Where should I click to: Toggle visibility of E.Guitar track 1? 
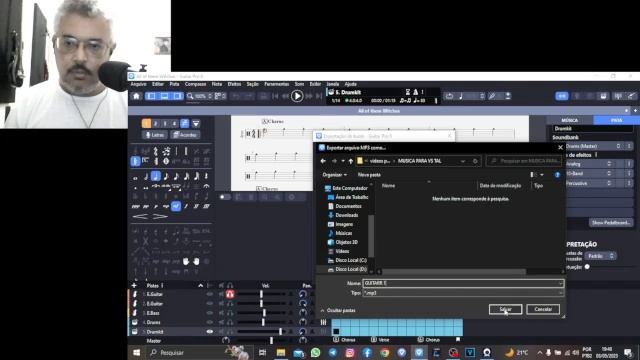(x=210, y=294)
